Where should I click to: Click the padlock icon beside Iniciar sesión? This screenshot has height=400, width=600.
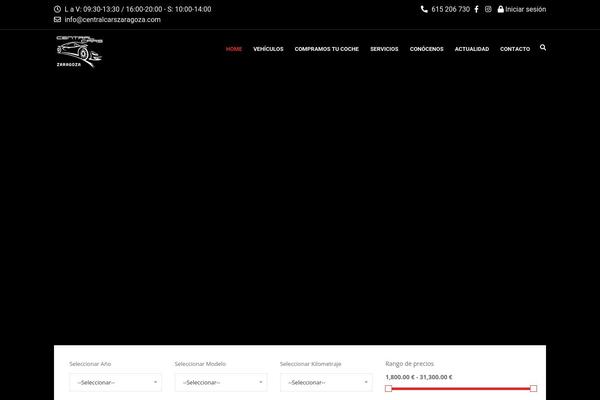pyautogui.click(x=501, y=9)
